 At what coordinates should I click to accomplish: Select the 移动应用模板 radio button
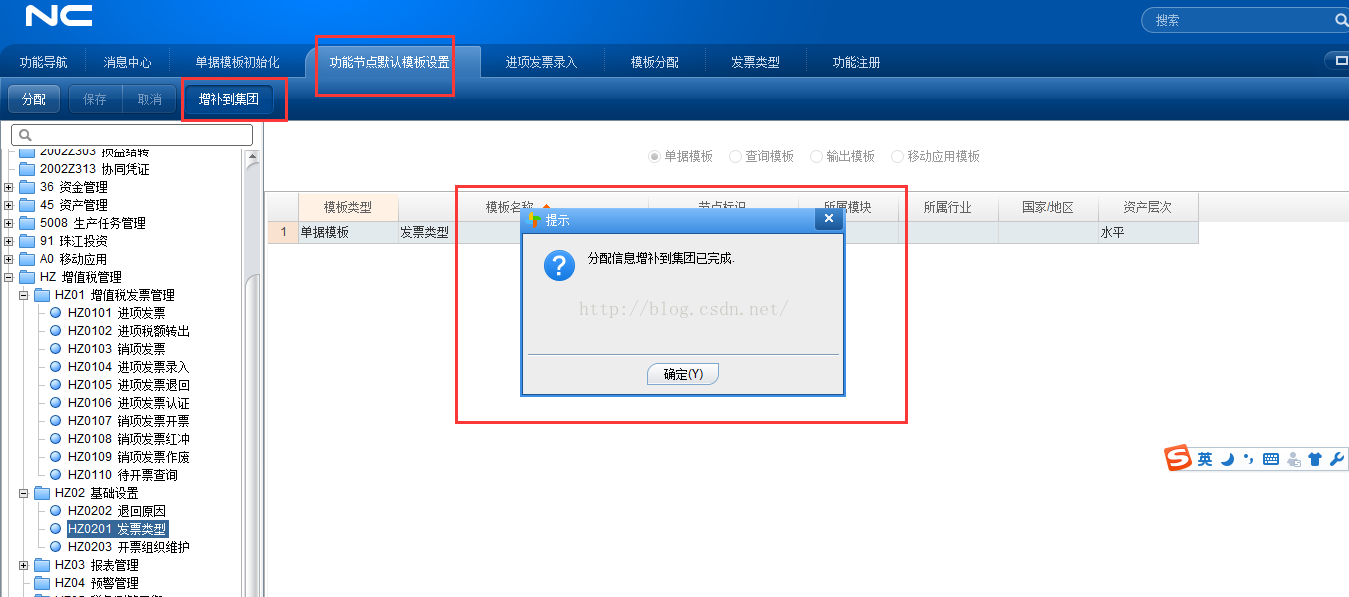(897, 156)
